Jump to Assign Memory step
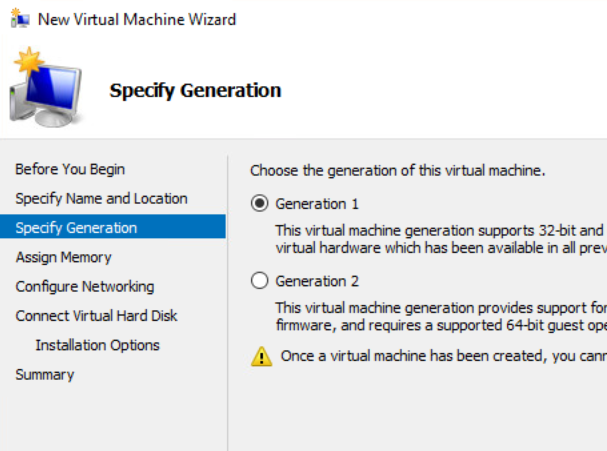This screenshot has height=451, width=607. [x=63, y=257]
